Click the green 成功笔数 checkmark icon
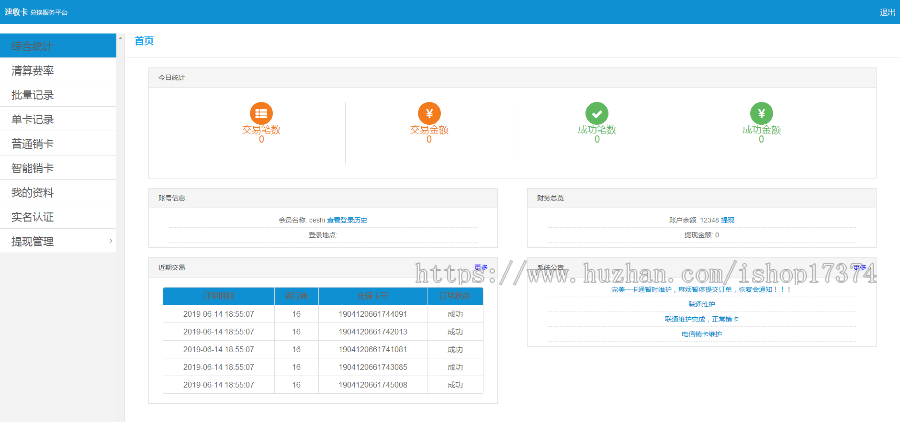This screenshot has height=422, width=900. (596, 113)
